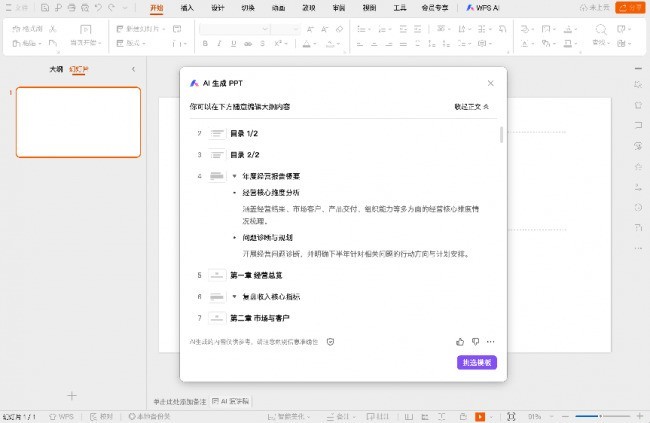Click the Save icon in quick access bar
The height and width of the screenshot is (423, 650).
pyautogui.click(x=45, y=7)
